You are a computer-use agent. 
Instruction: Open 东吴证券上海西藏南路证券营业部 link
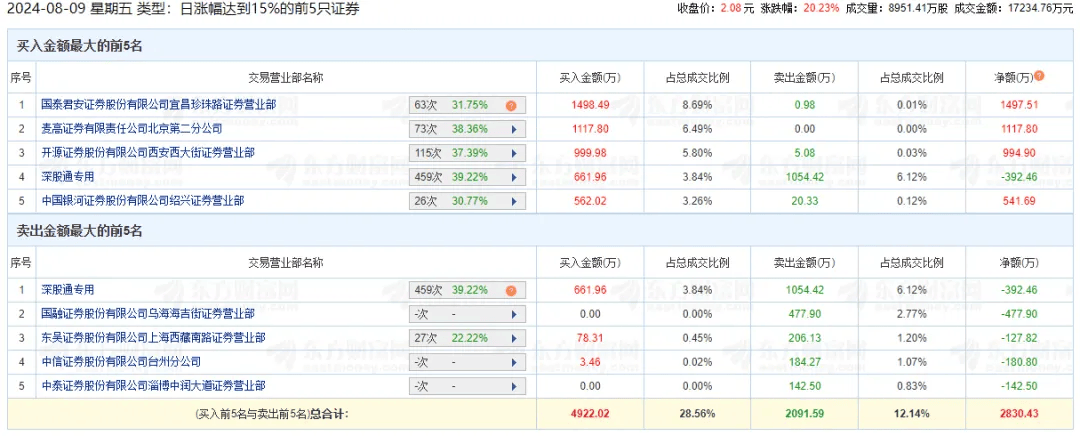153,338
